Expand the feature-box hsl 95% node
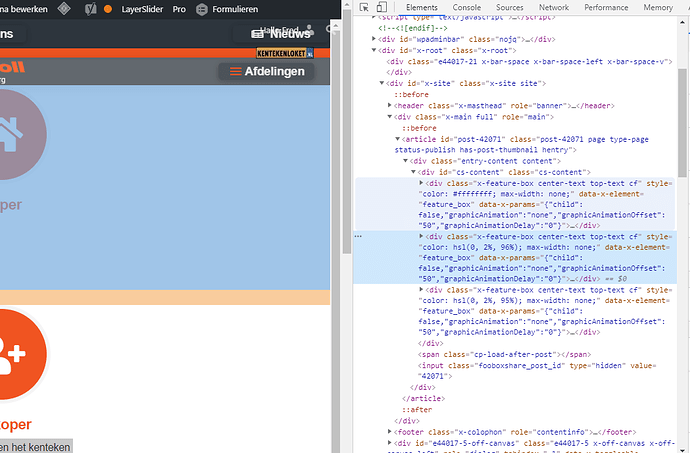Viewport: 690px width, 453px height. [421, 290]
